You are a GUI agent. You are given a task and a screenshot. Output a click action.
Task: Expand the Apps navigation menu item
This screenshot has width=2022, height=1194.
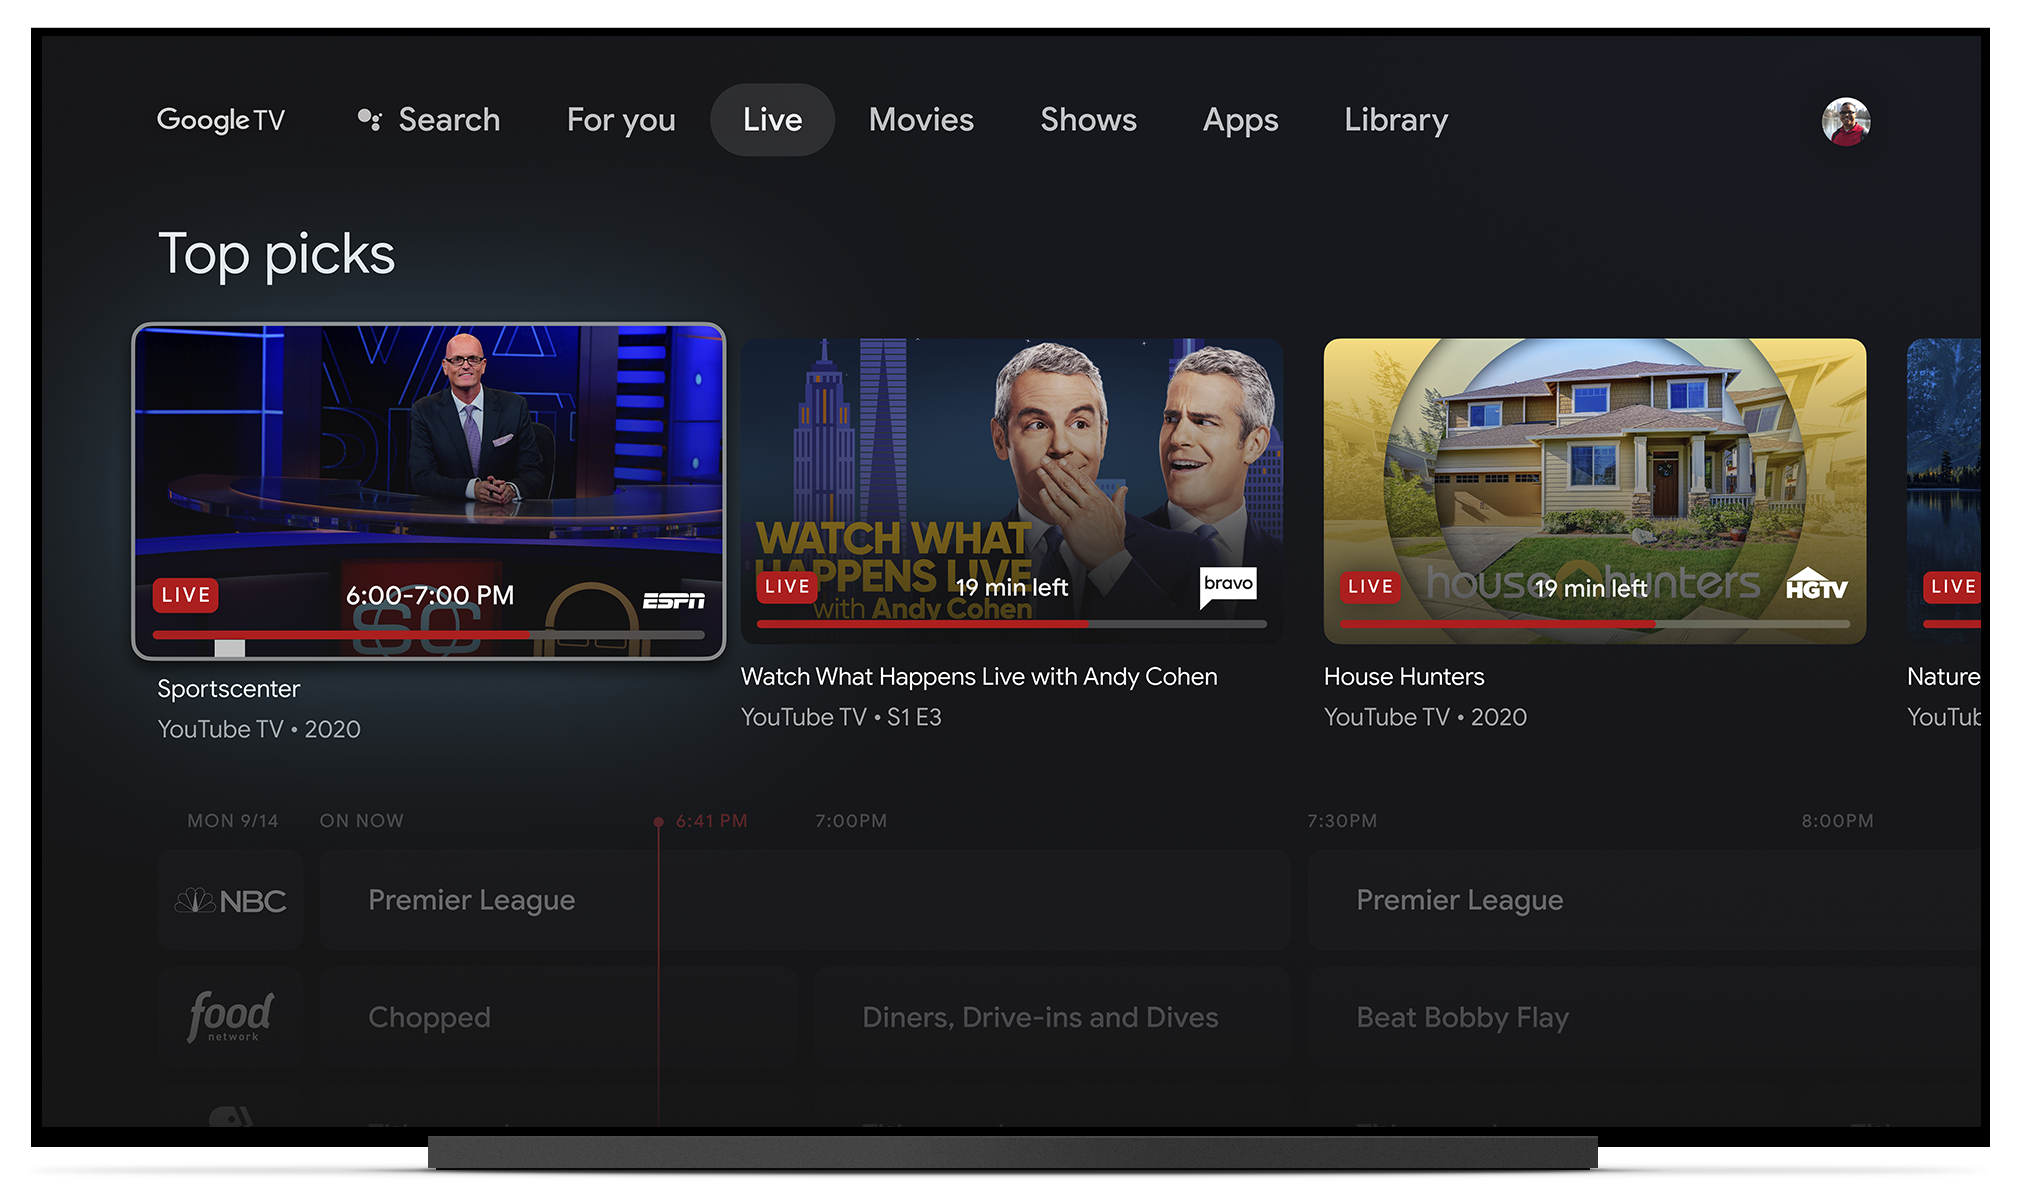[x=1239, y=119]
